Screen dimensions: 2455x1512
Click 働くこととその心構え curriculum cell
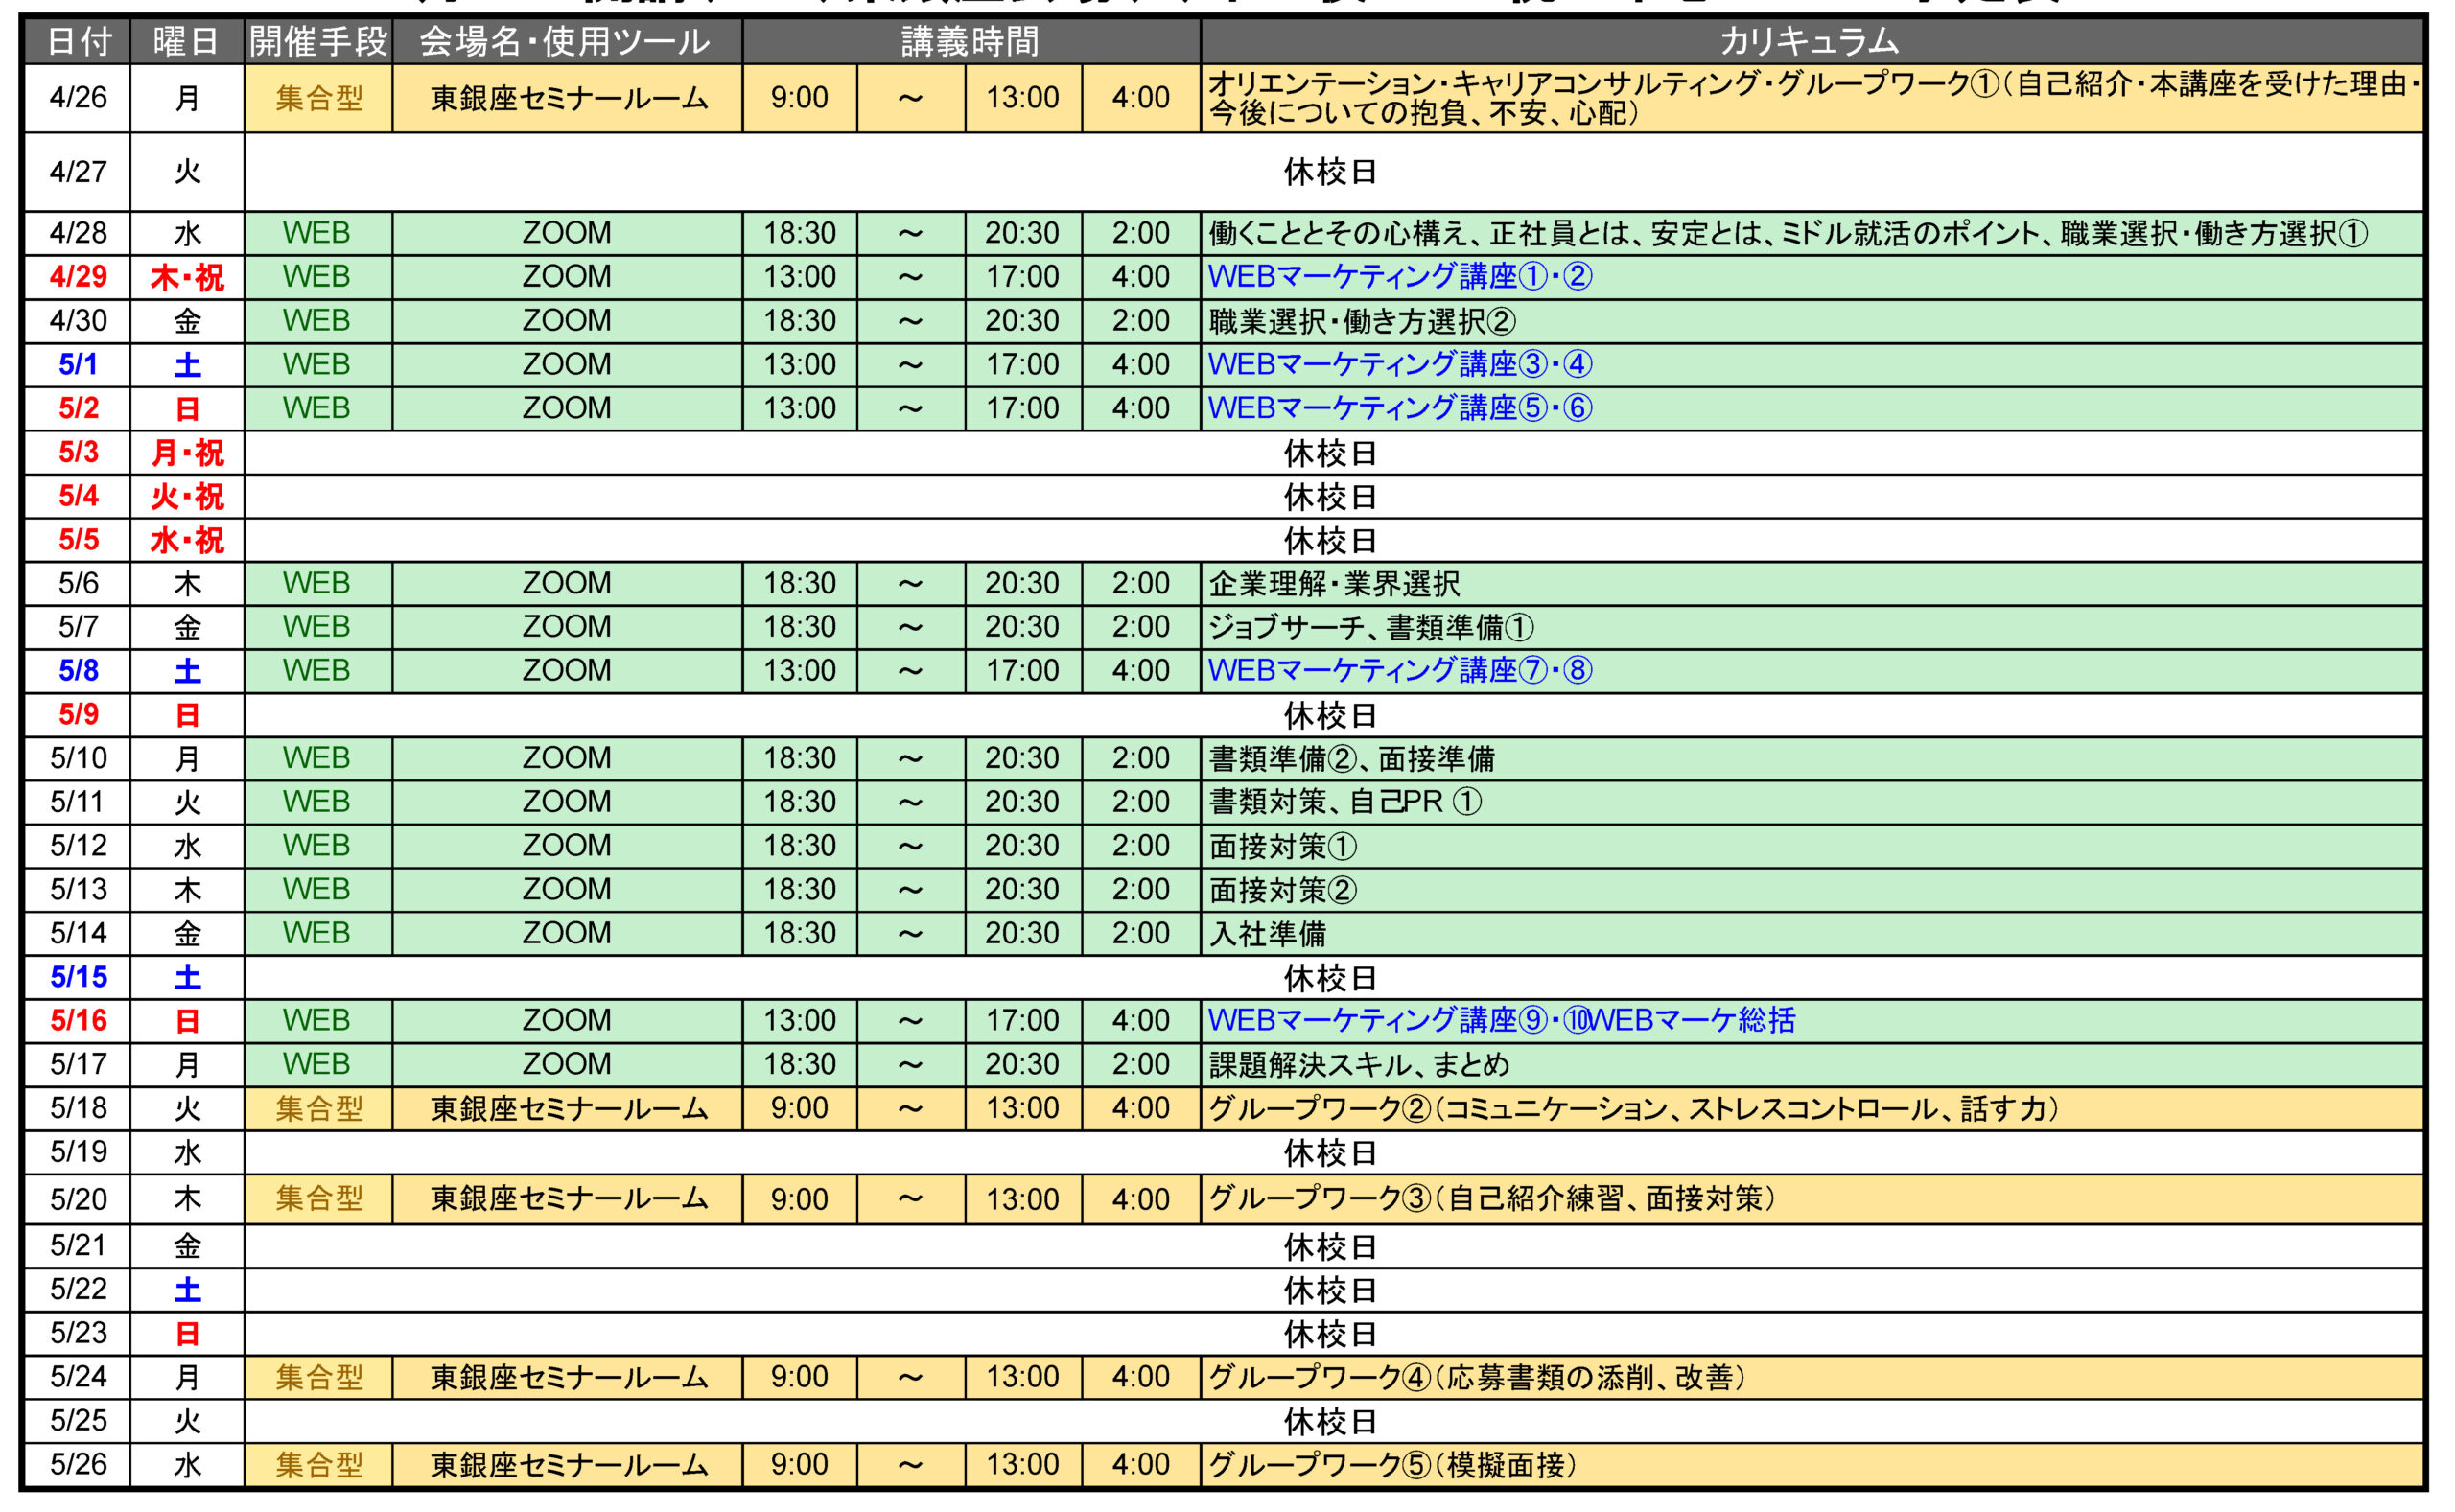click(x=1811, y=233)
